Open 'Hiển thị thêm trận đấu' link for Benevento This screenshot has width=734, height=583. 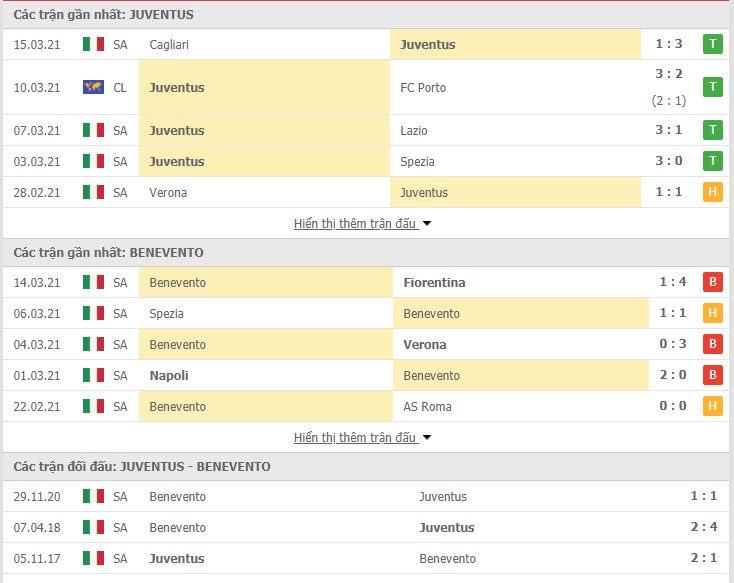(355, 437)
